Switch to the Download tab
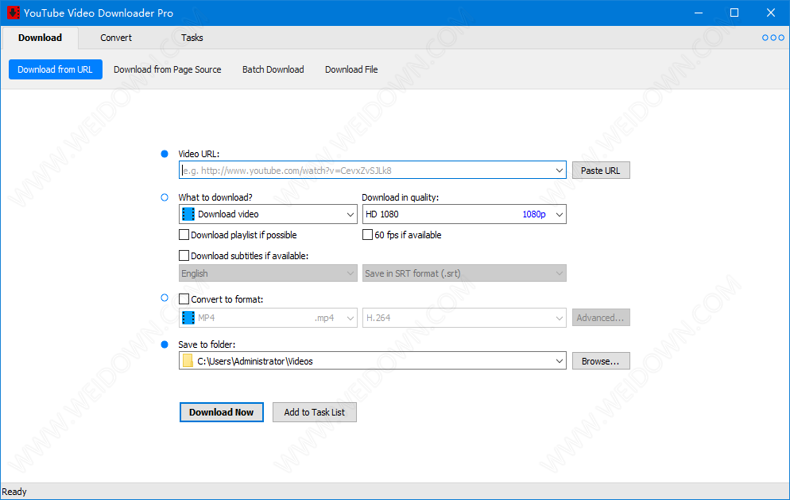Image resolution: width=790 pixels, height=500 pixels. coord(40,38)
